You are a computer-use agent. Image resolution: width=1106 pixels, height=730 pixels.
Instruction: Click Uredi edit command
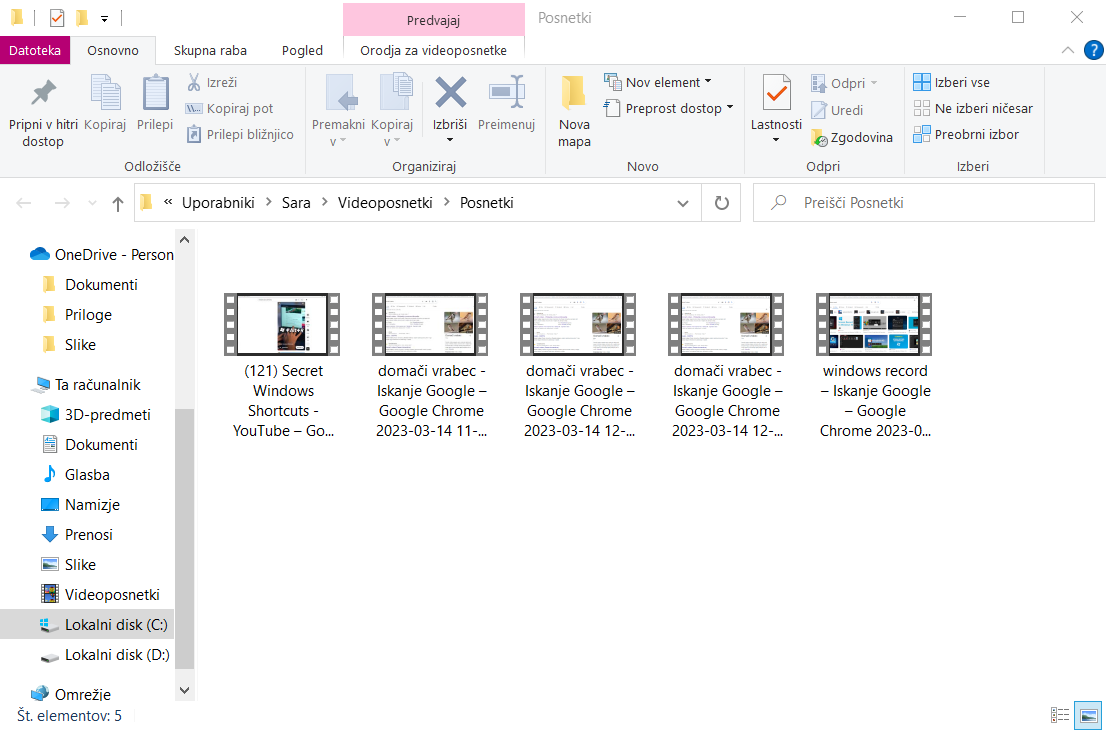click(x=837, y=110)
